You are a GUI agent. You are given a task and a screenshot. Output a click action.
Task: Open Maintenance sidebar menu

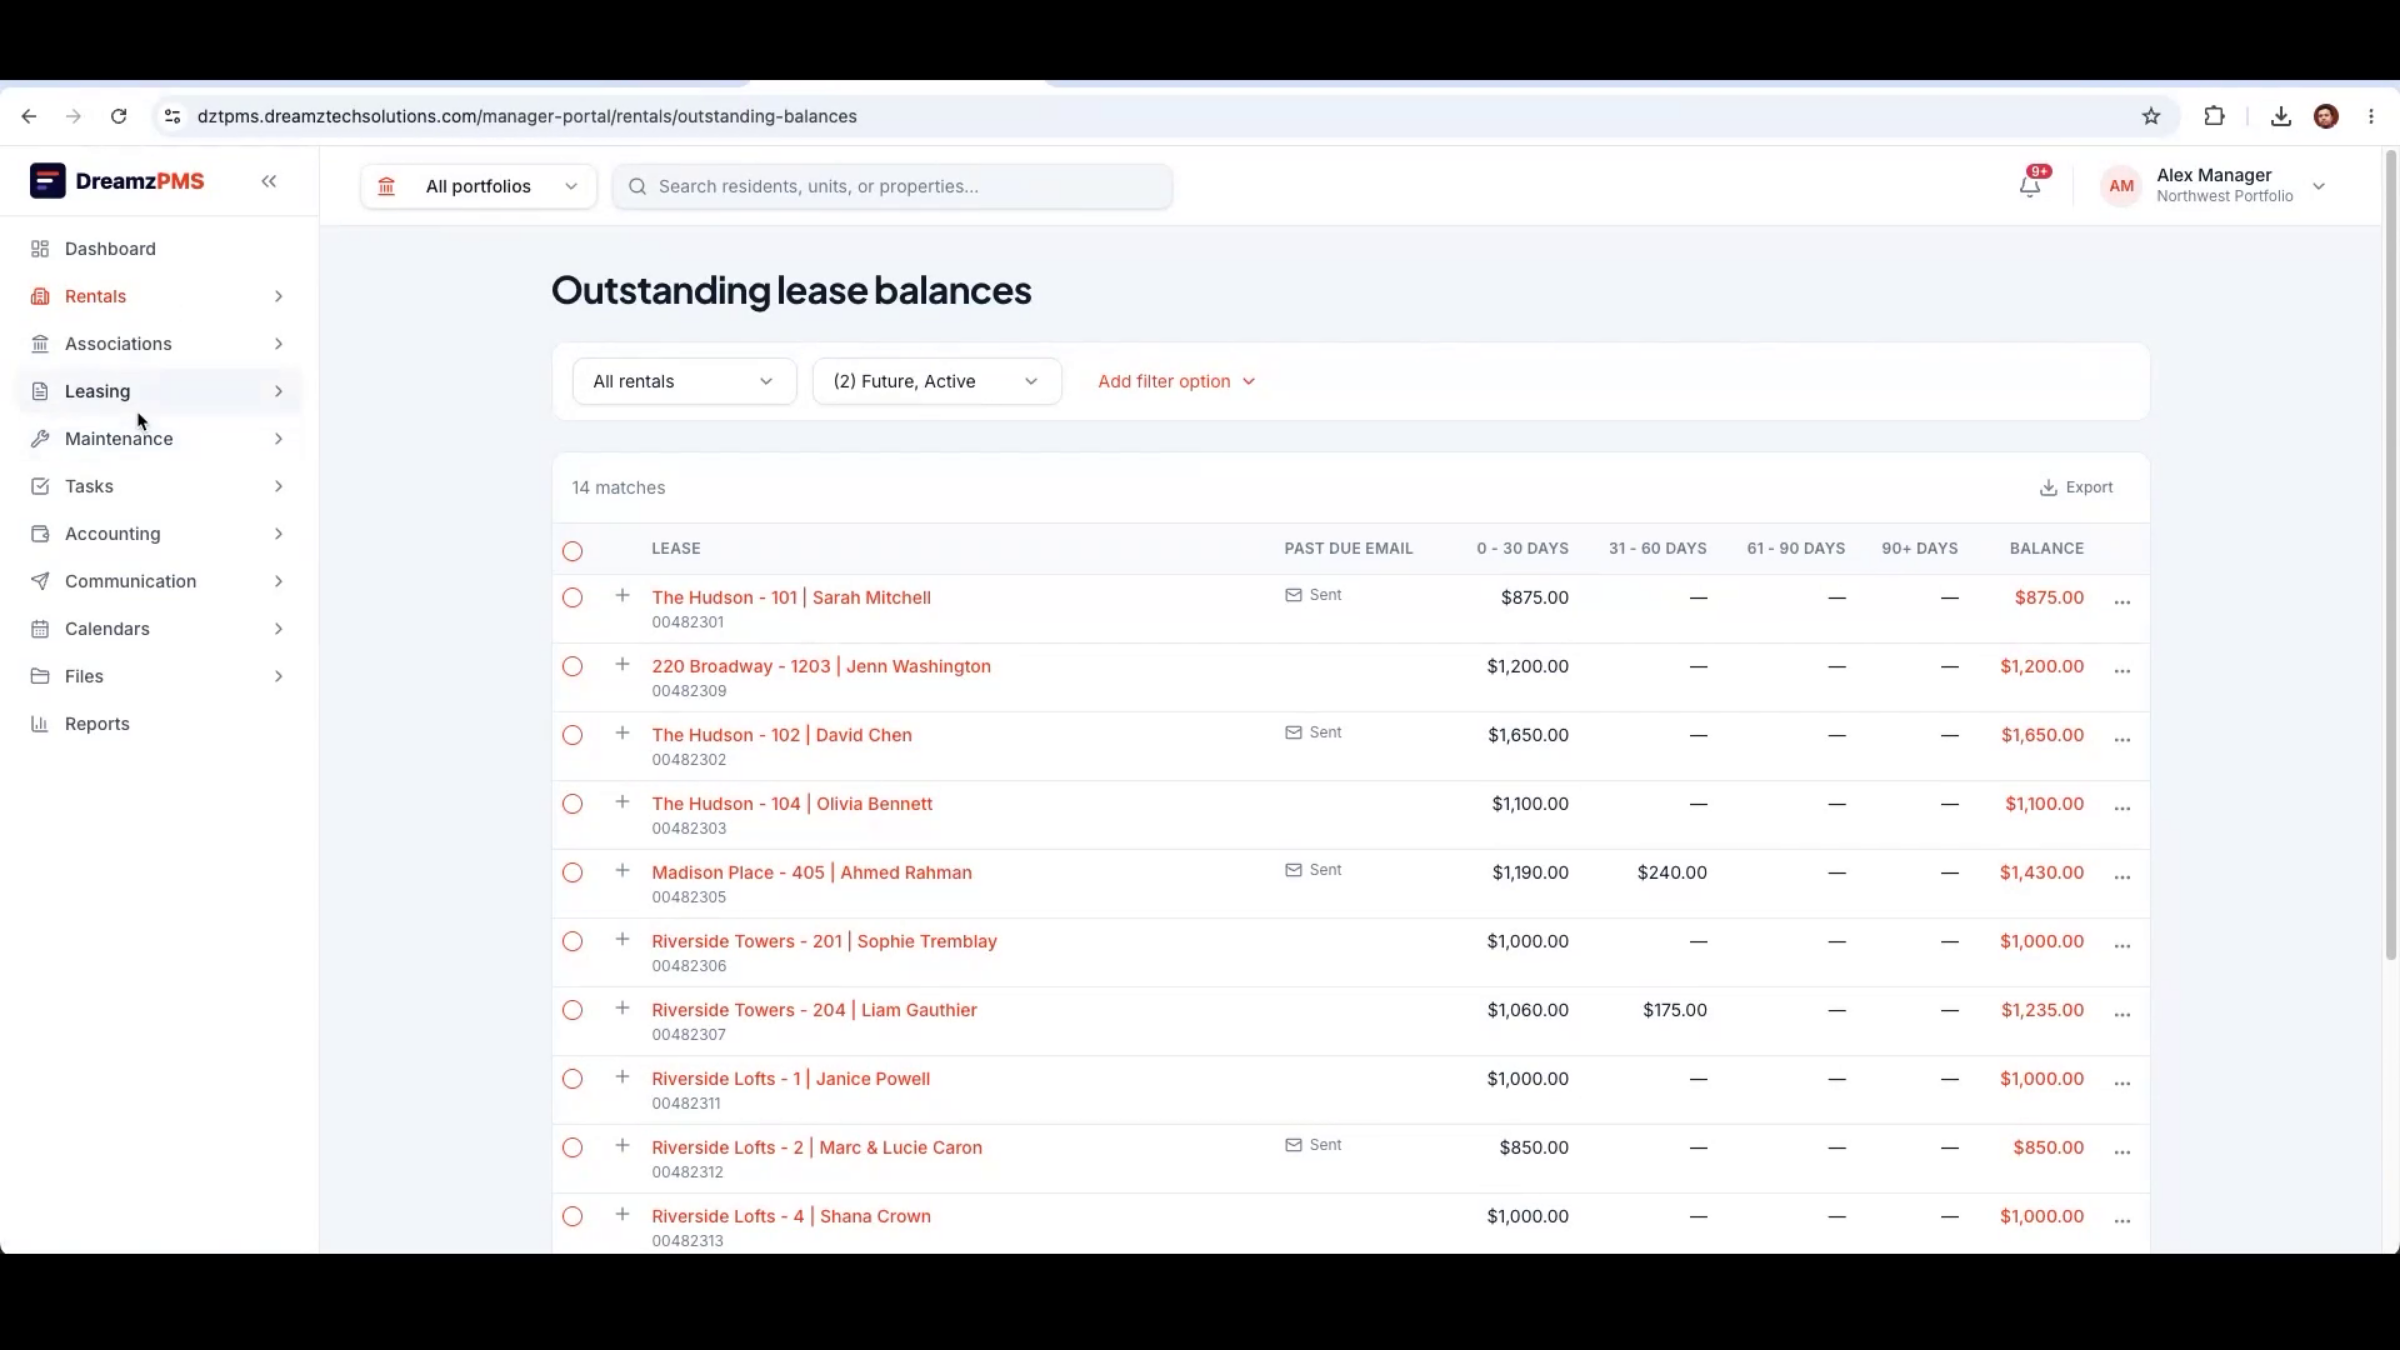click(158, 439)
